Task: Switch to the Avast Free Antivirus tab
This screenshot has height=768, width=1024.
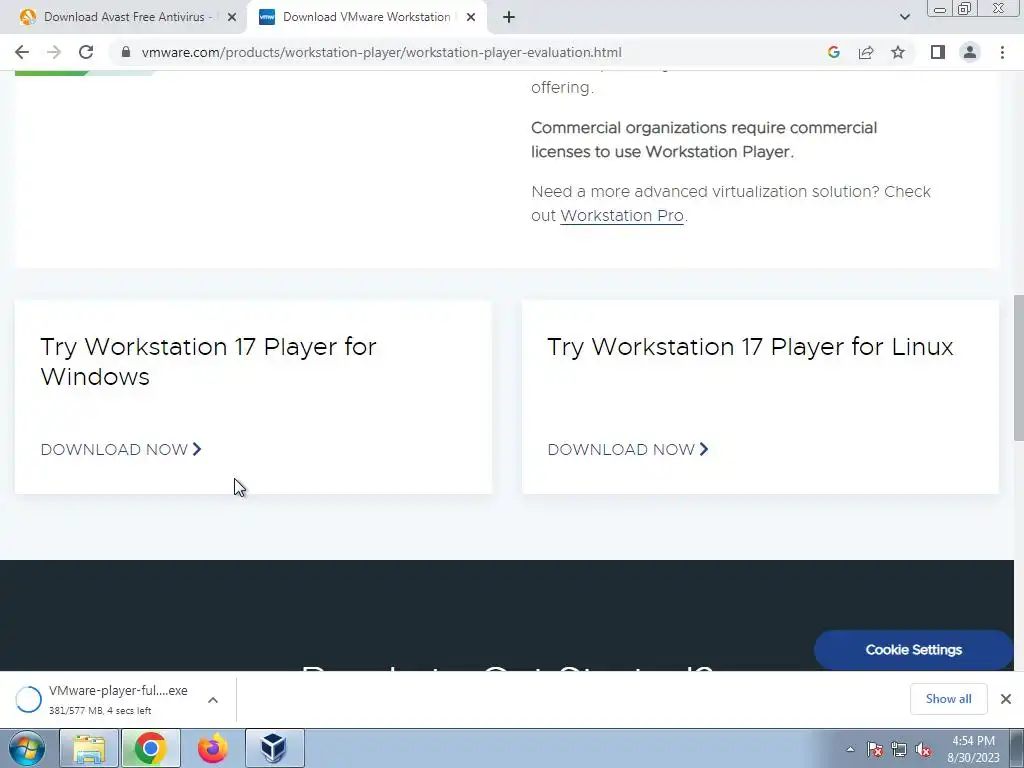Action: point(123,17)
